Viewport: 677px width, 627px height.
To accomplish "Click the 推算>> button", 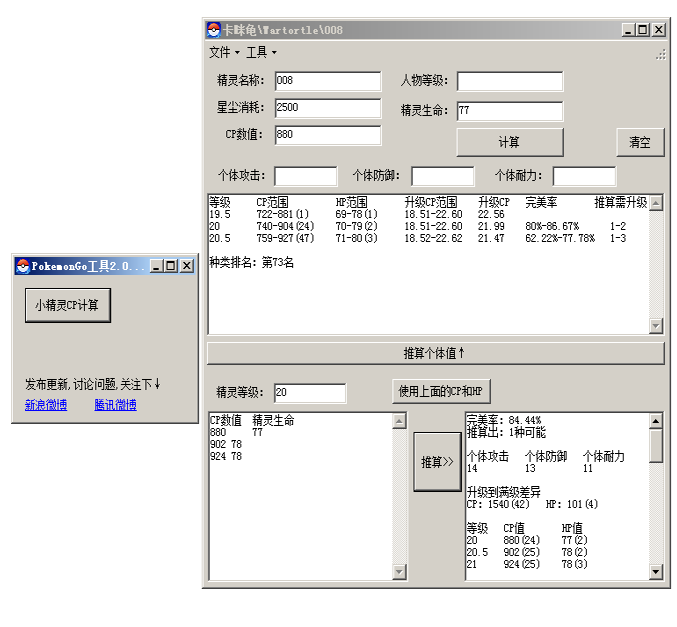I will [x=437, y=462].
